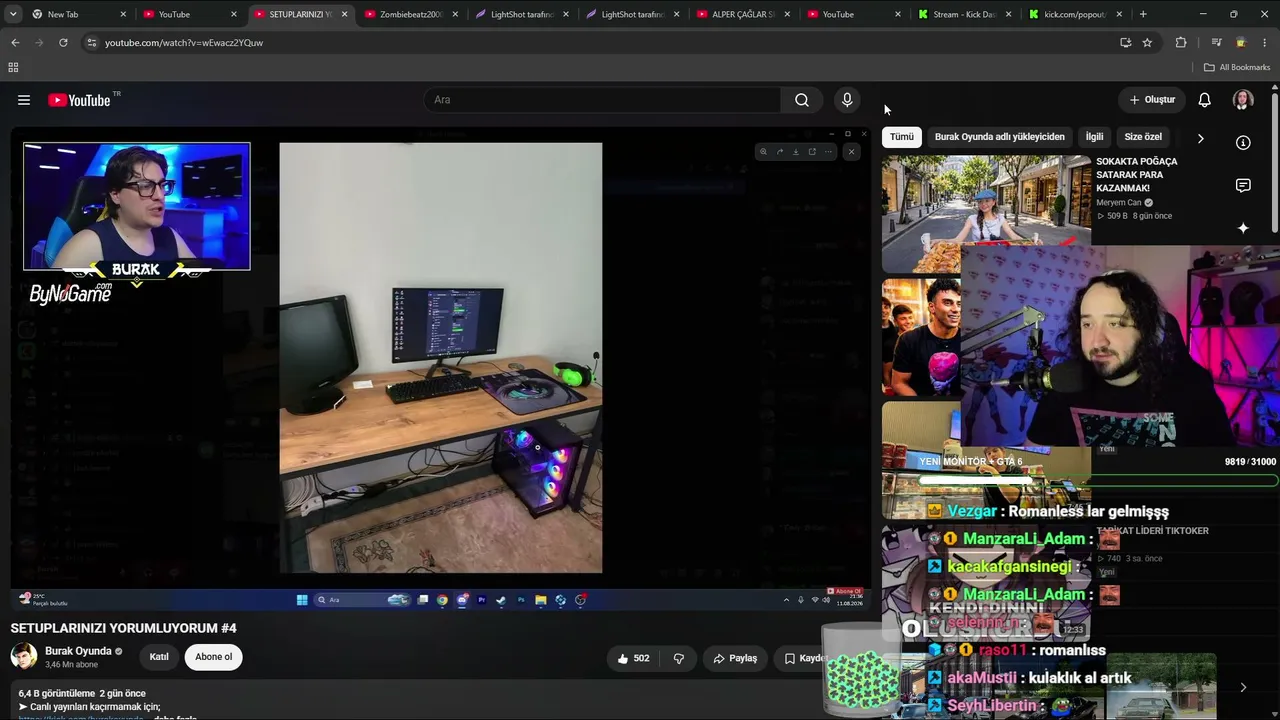Open the All Bookmarks folder
This screenshot has height=720, width=1280.
point(1237,67)
